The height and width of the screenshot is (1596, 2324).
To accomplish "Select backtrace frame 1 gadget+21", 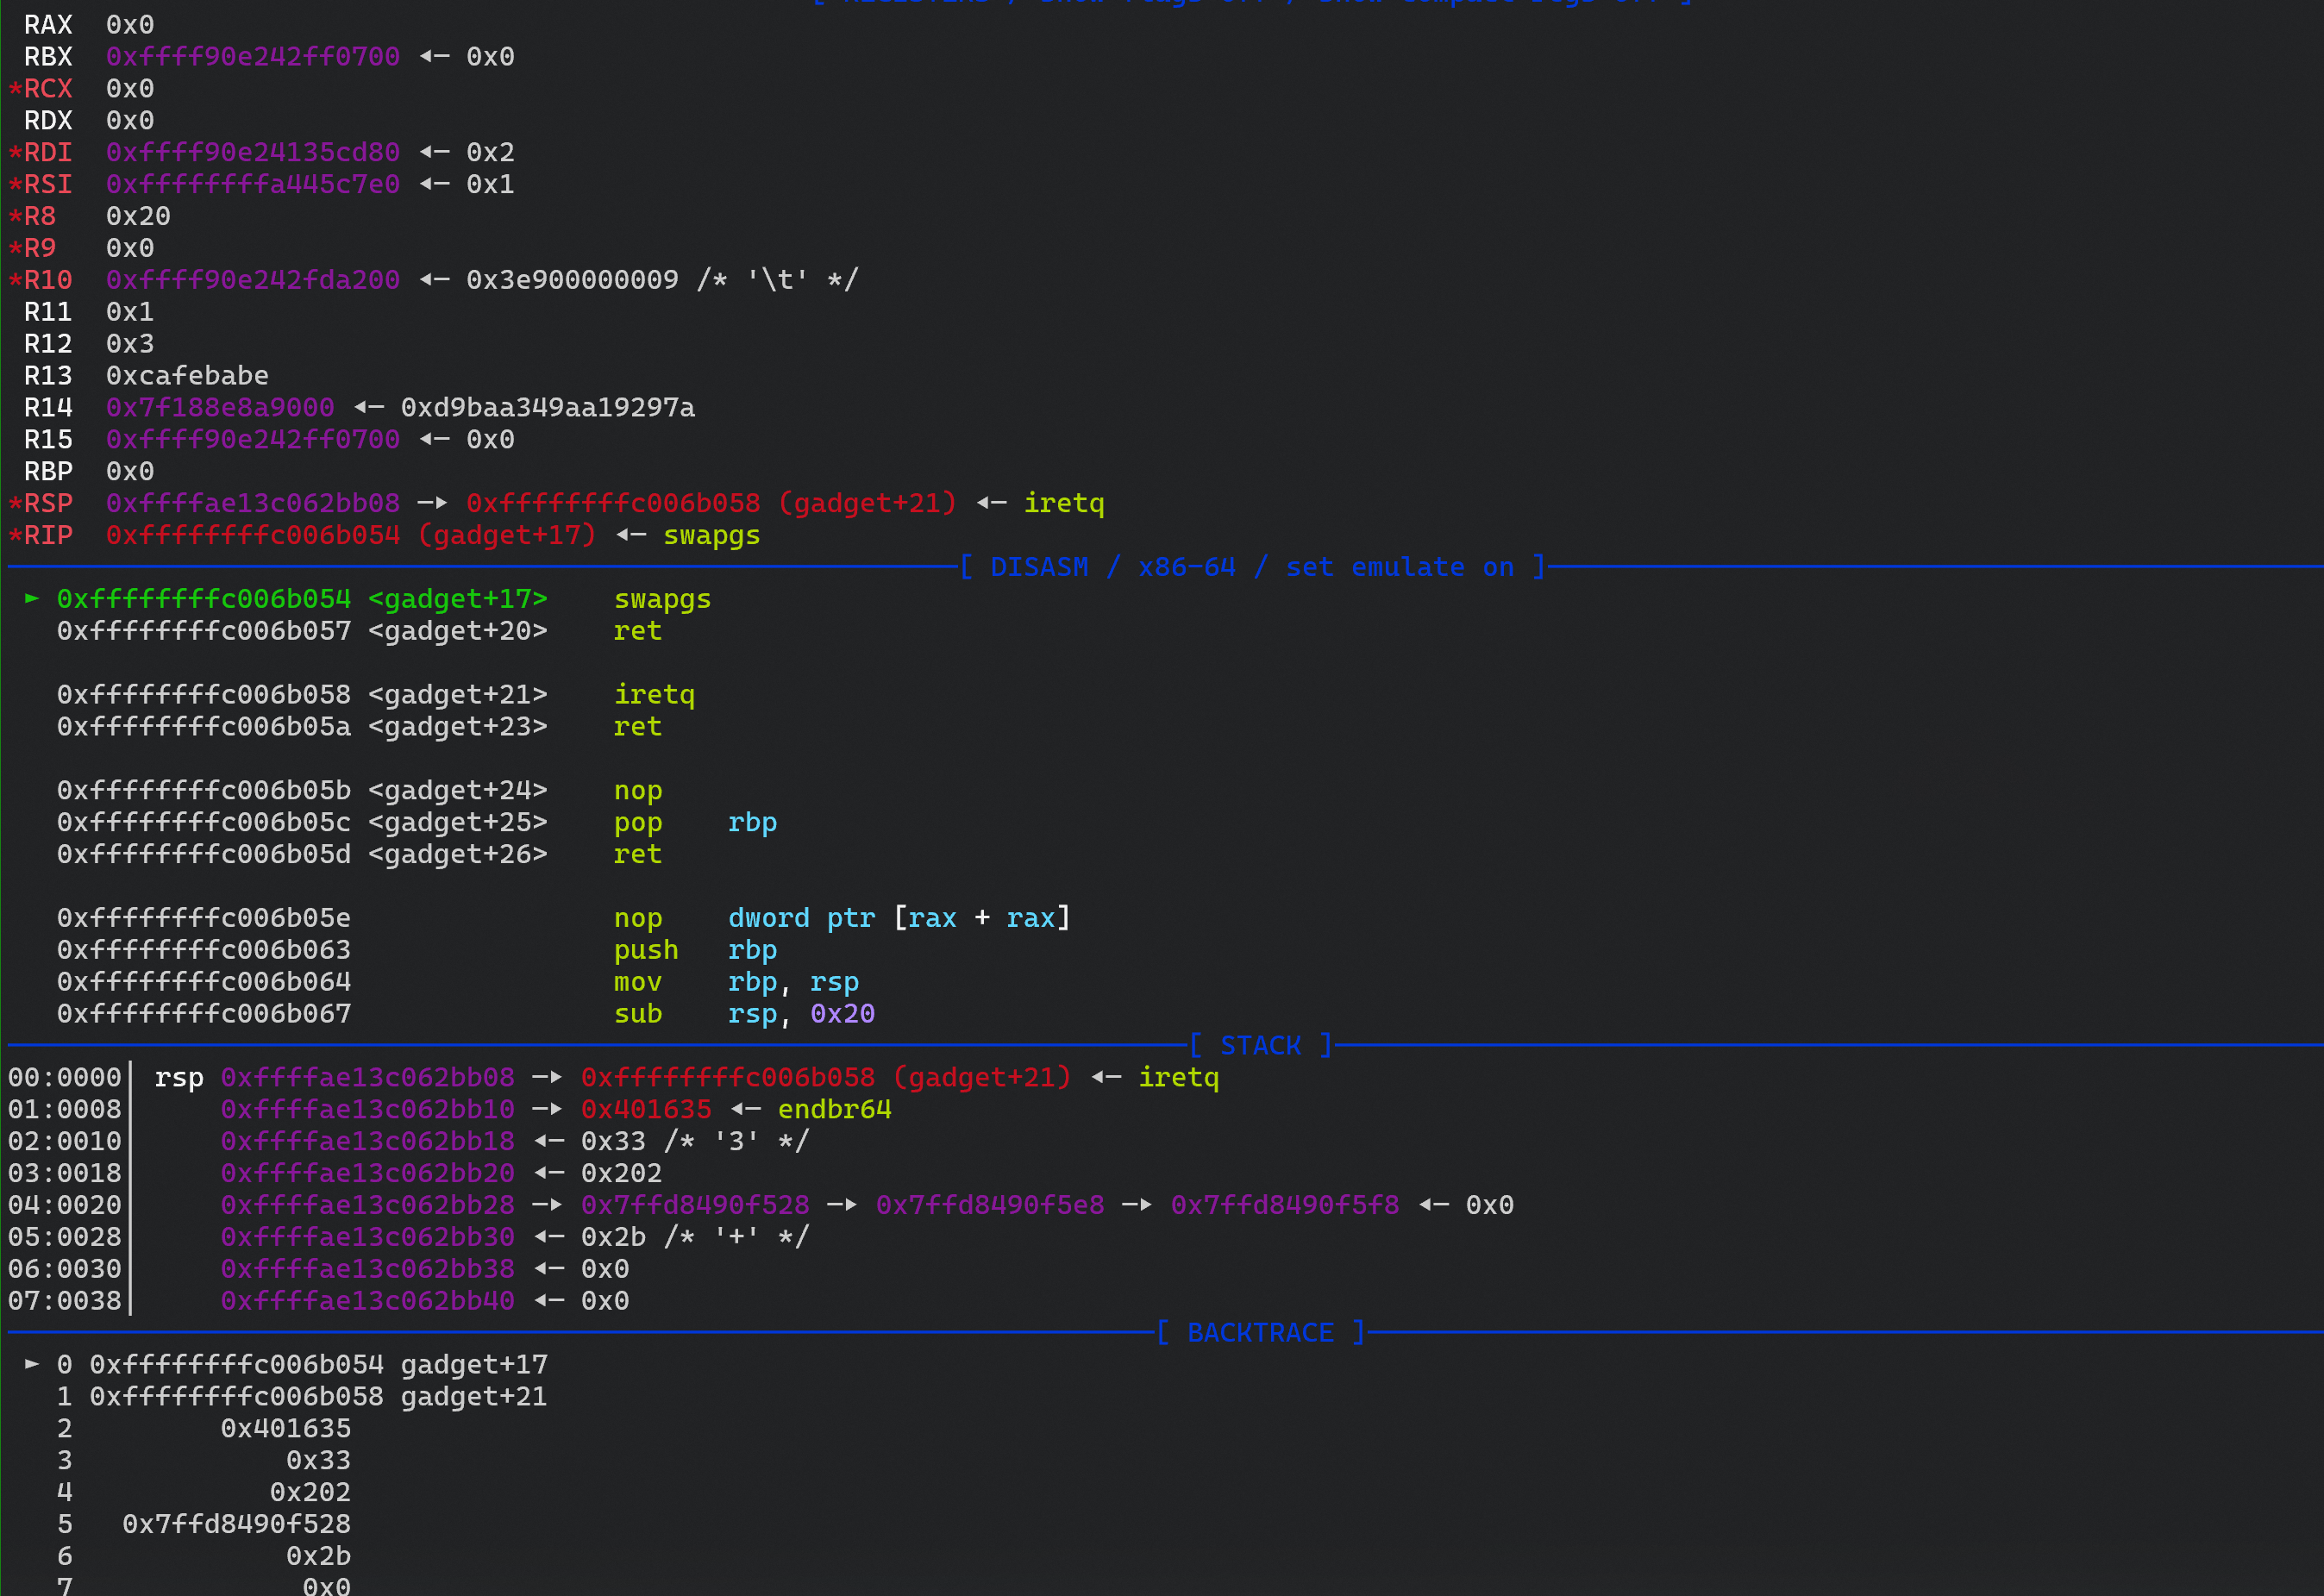I will [x=302, y=1397].
